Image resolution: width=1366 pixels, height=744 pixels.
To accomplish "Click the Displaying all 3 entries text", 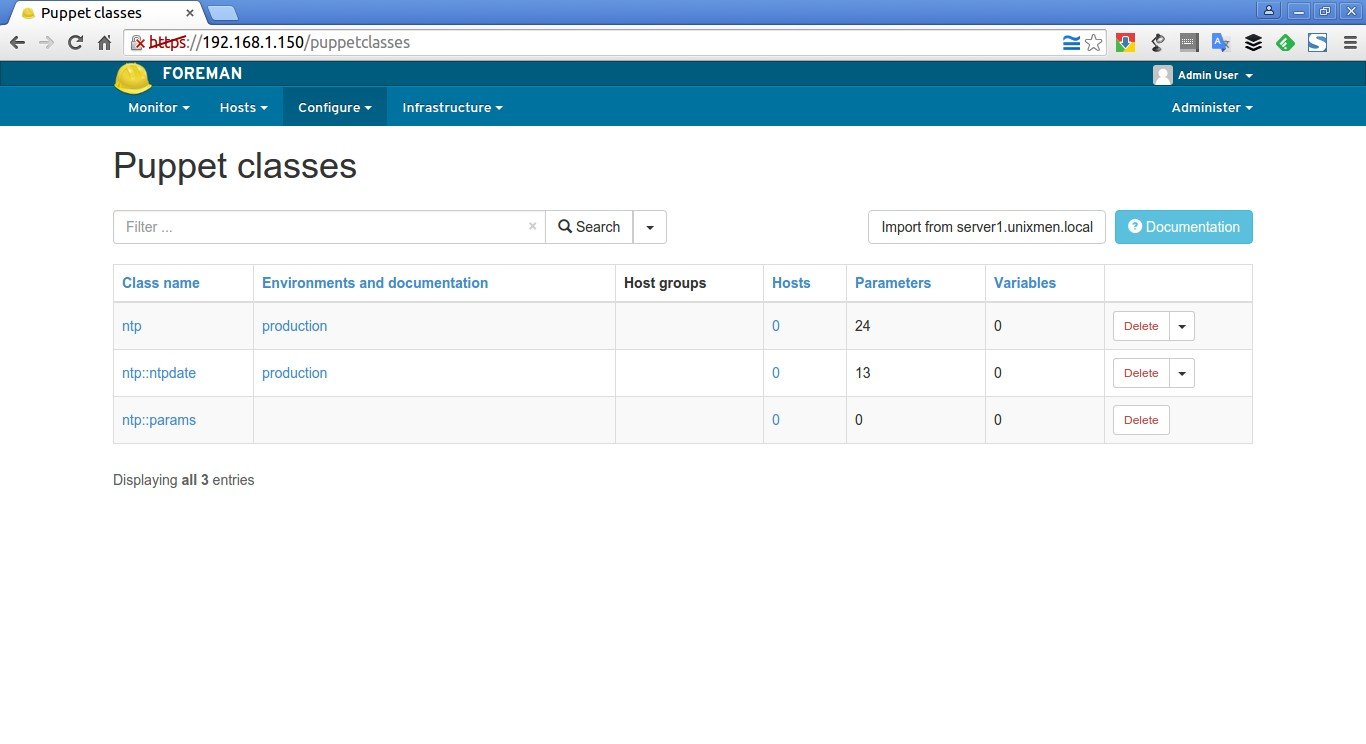I will [184, 480].
